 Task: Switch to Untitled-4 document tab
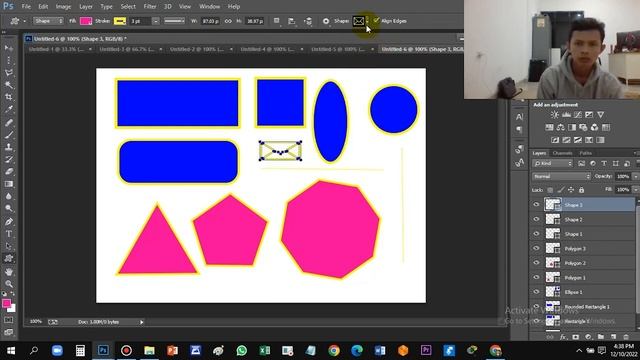(268, 49)
